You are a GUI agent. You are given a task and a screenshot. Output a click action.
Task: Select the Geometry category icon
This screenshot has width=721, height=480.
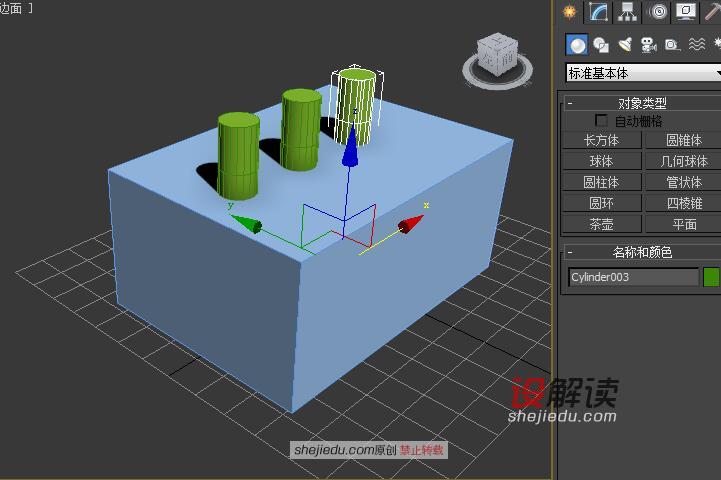pyautogui.click(x=576, y=45)
